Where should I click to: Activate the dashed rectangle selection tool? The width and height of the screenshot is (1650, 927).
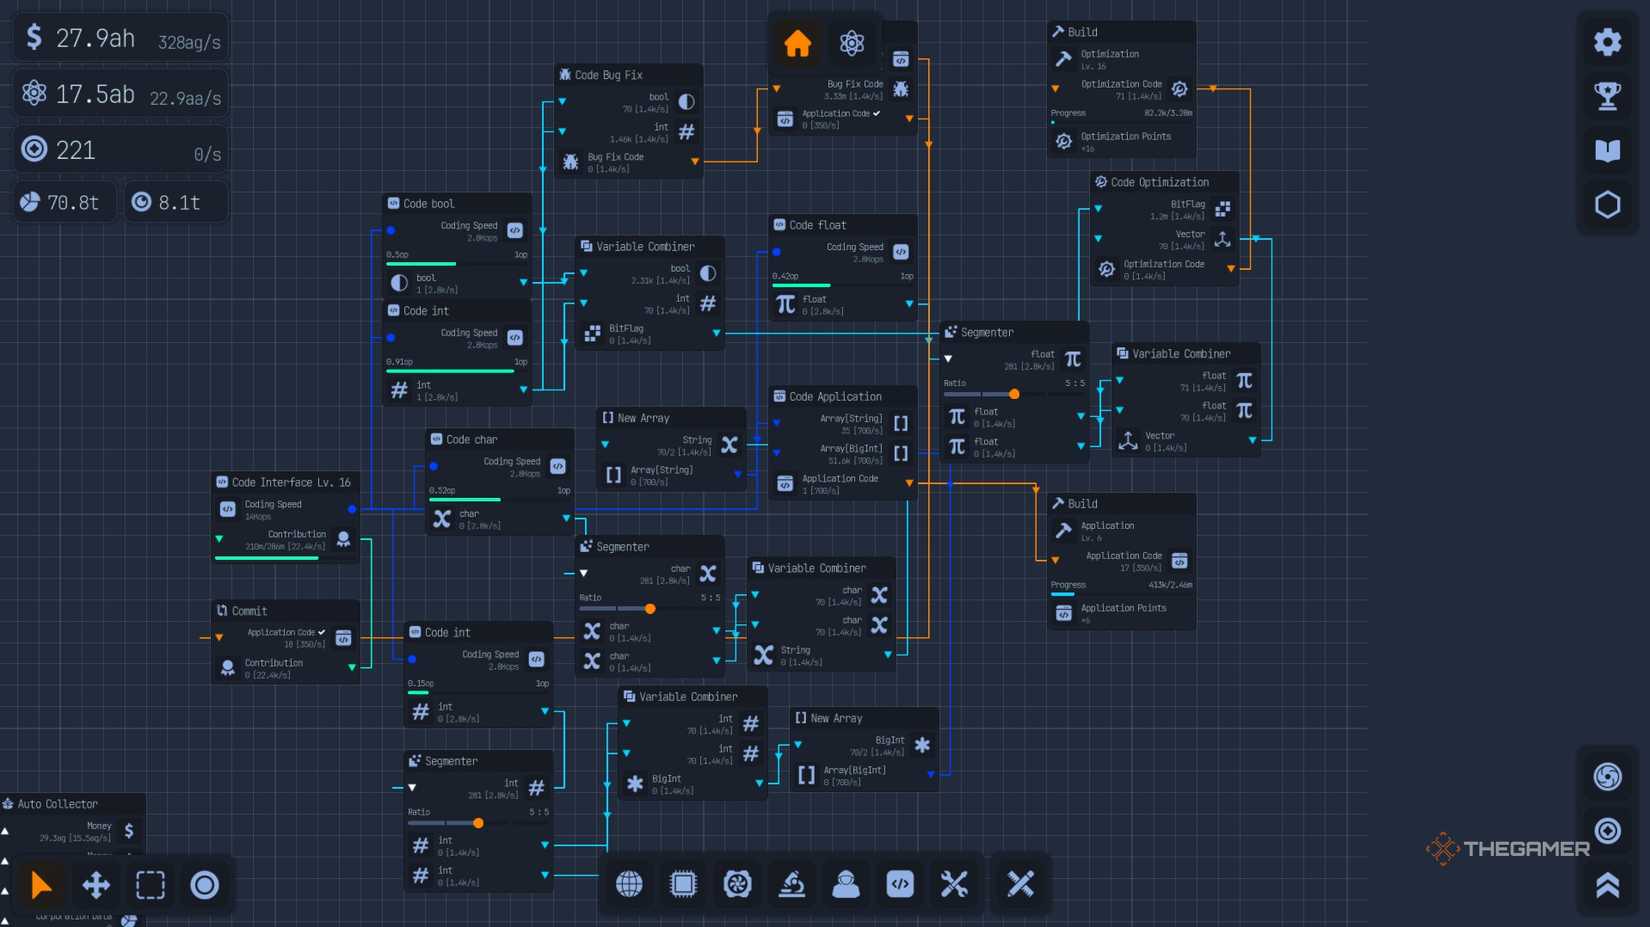151,885
